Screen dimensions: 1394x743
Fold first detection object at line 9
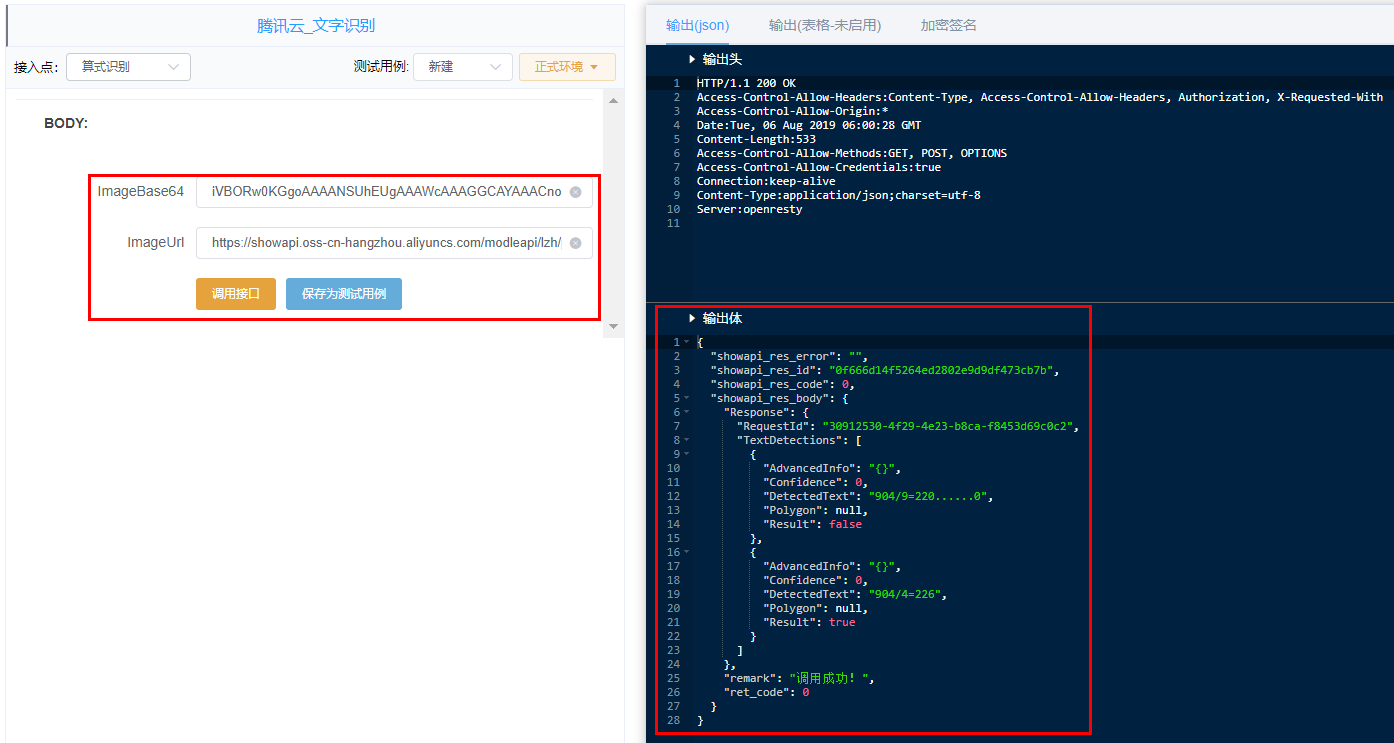pos(686,454)
